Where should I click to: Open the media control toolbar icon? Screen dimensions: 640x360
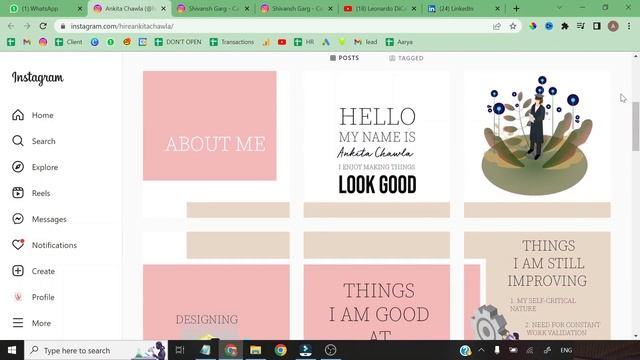[581, 26]
